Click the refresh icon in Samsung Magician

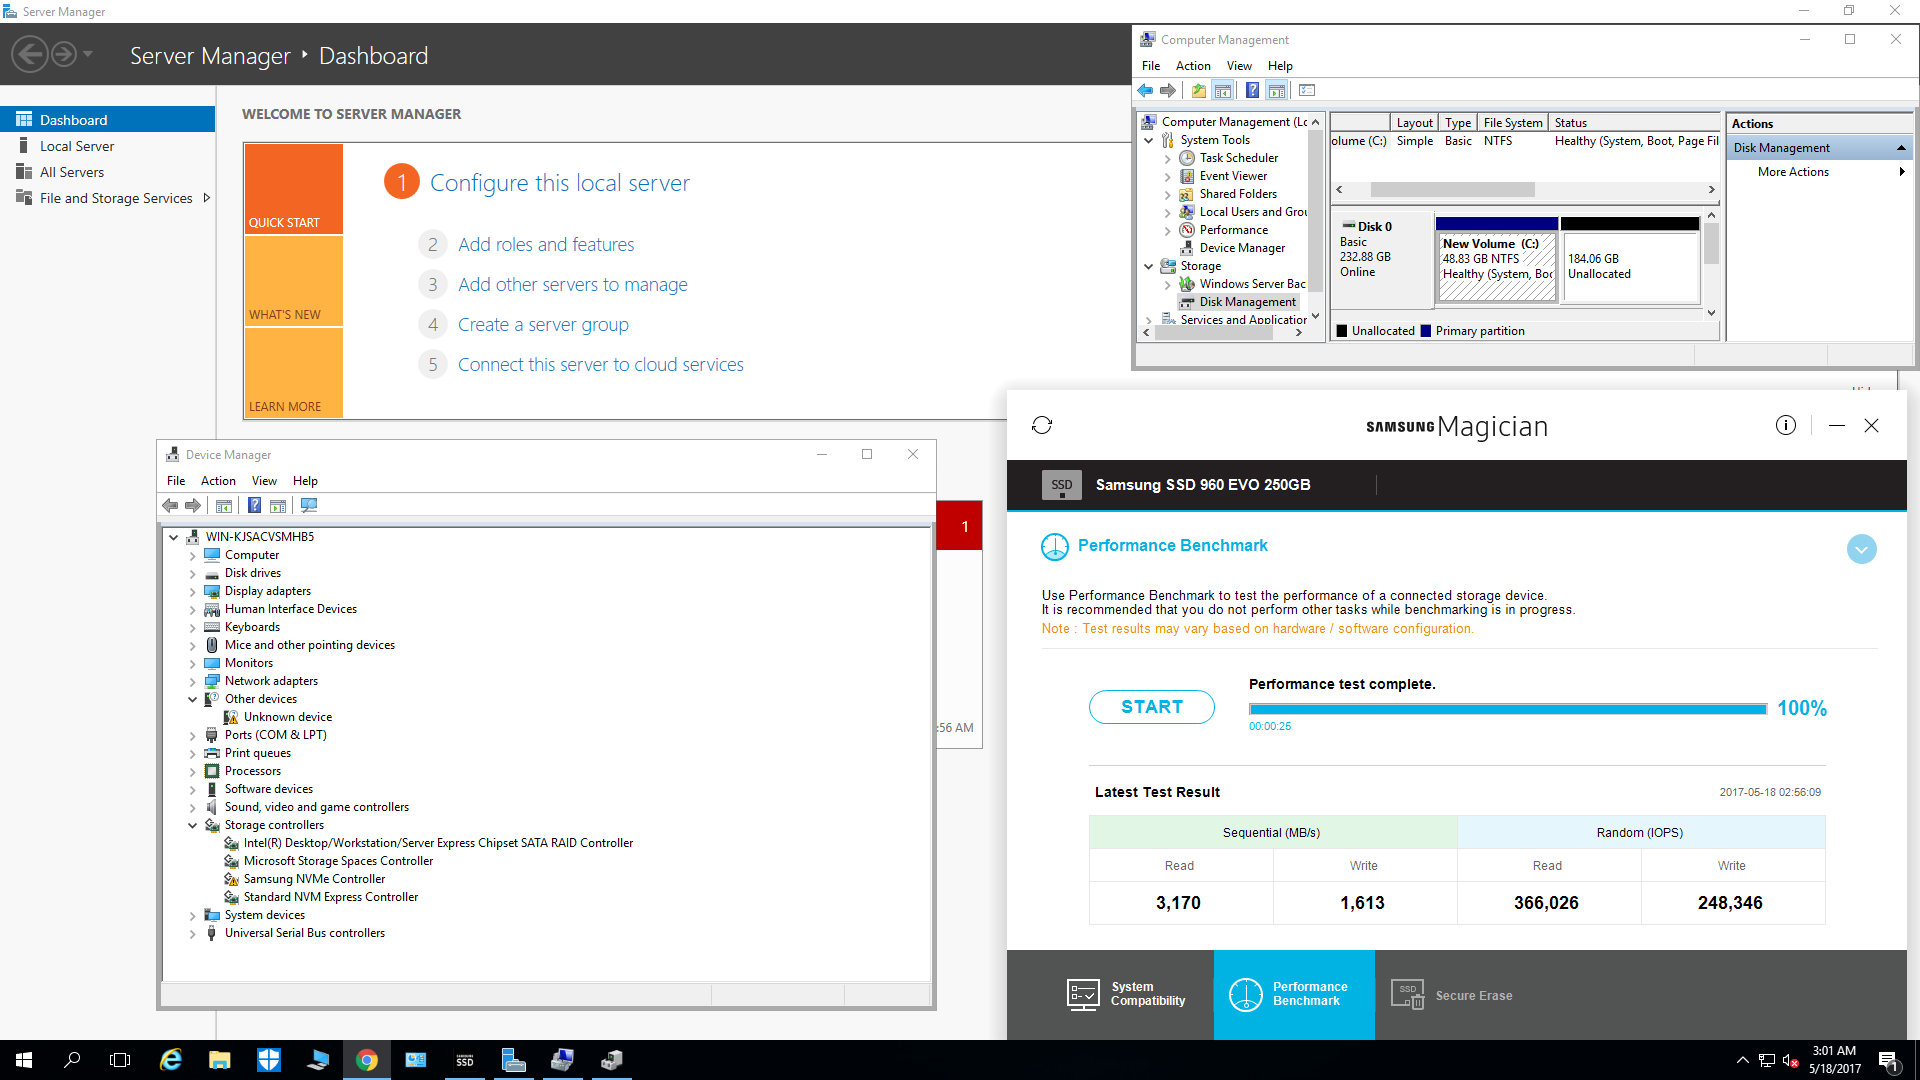[1042, 425]
